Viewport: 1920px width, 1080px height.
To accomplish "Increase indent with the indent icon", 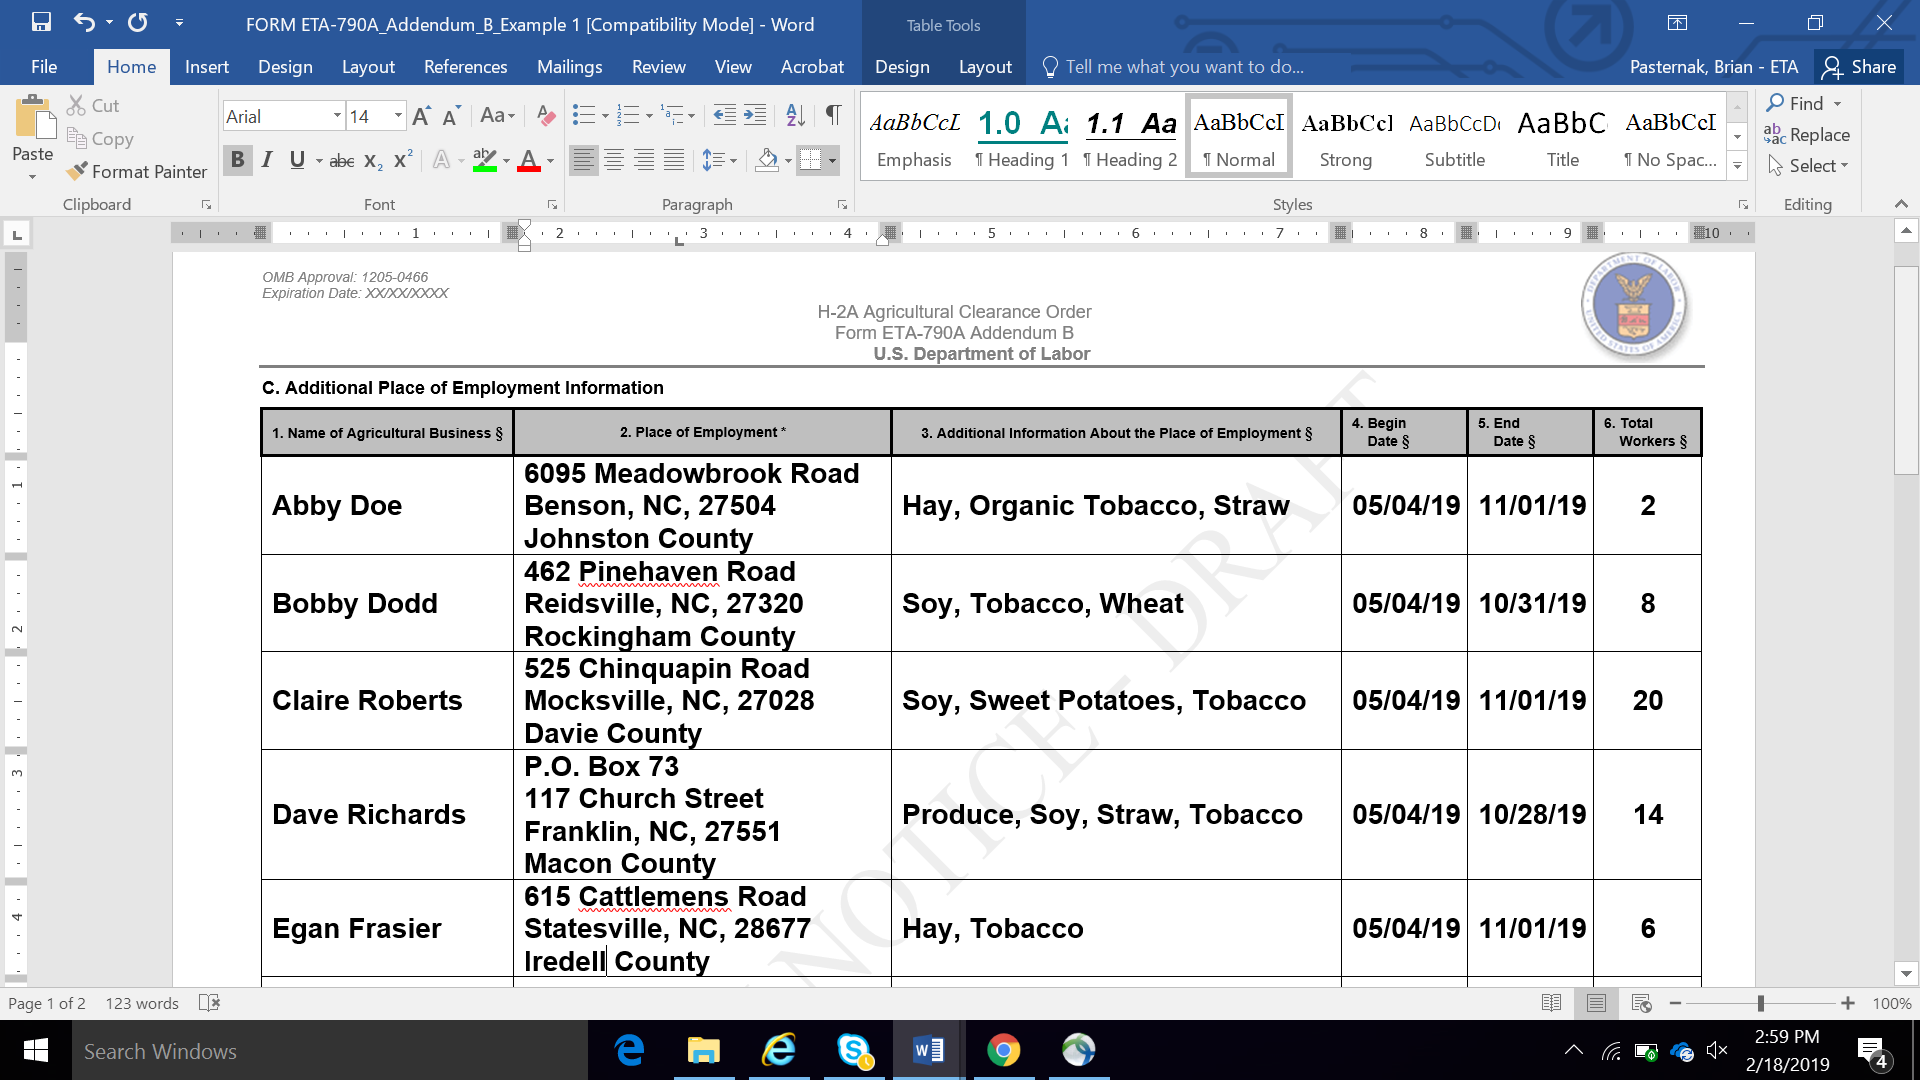I will [755, 116].
